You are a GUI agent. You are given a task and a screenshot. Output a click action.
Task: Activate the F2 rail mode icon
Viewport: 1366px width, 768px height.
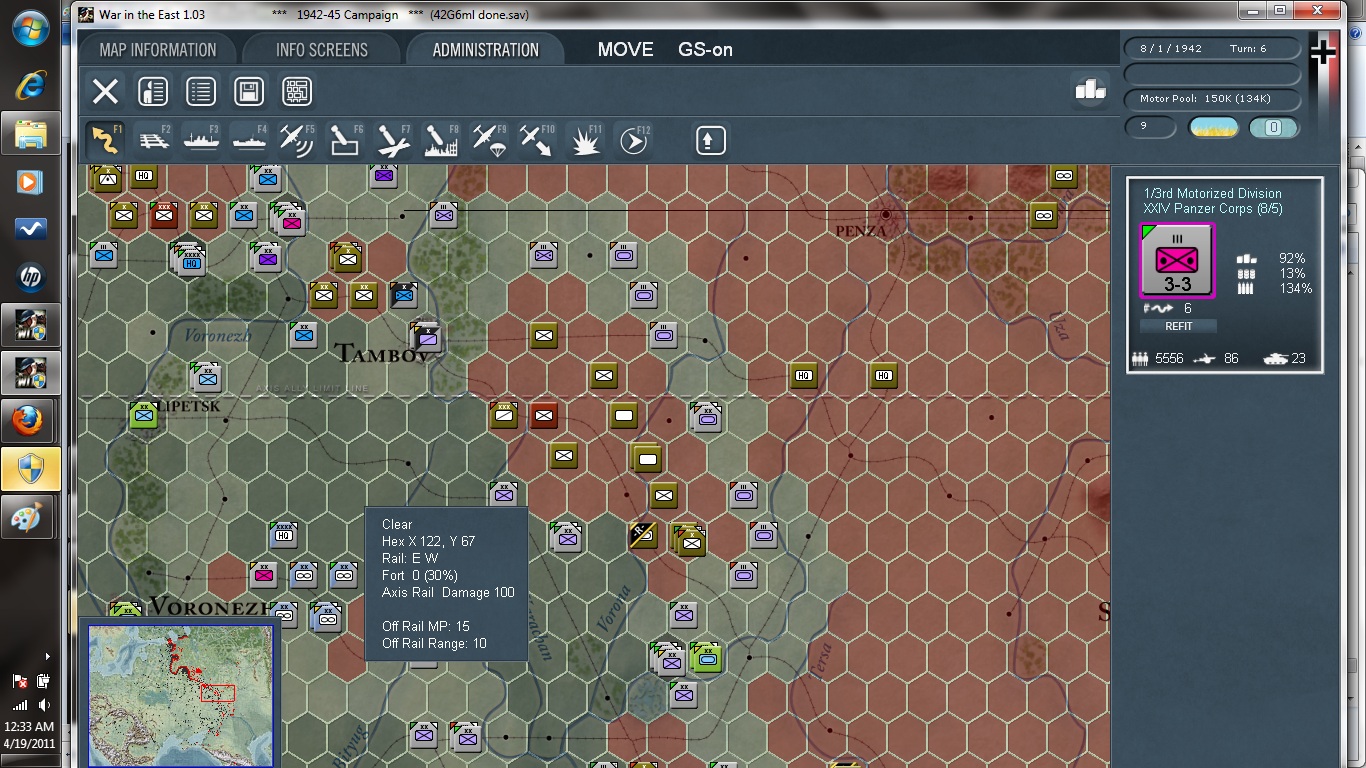[x=153, y=140]
